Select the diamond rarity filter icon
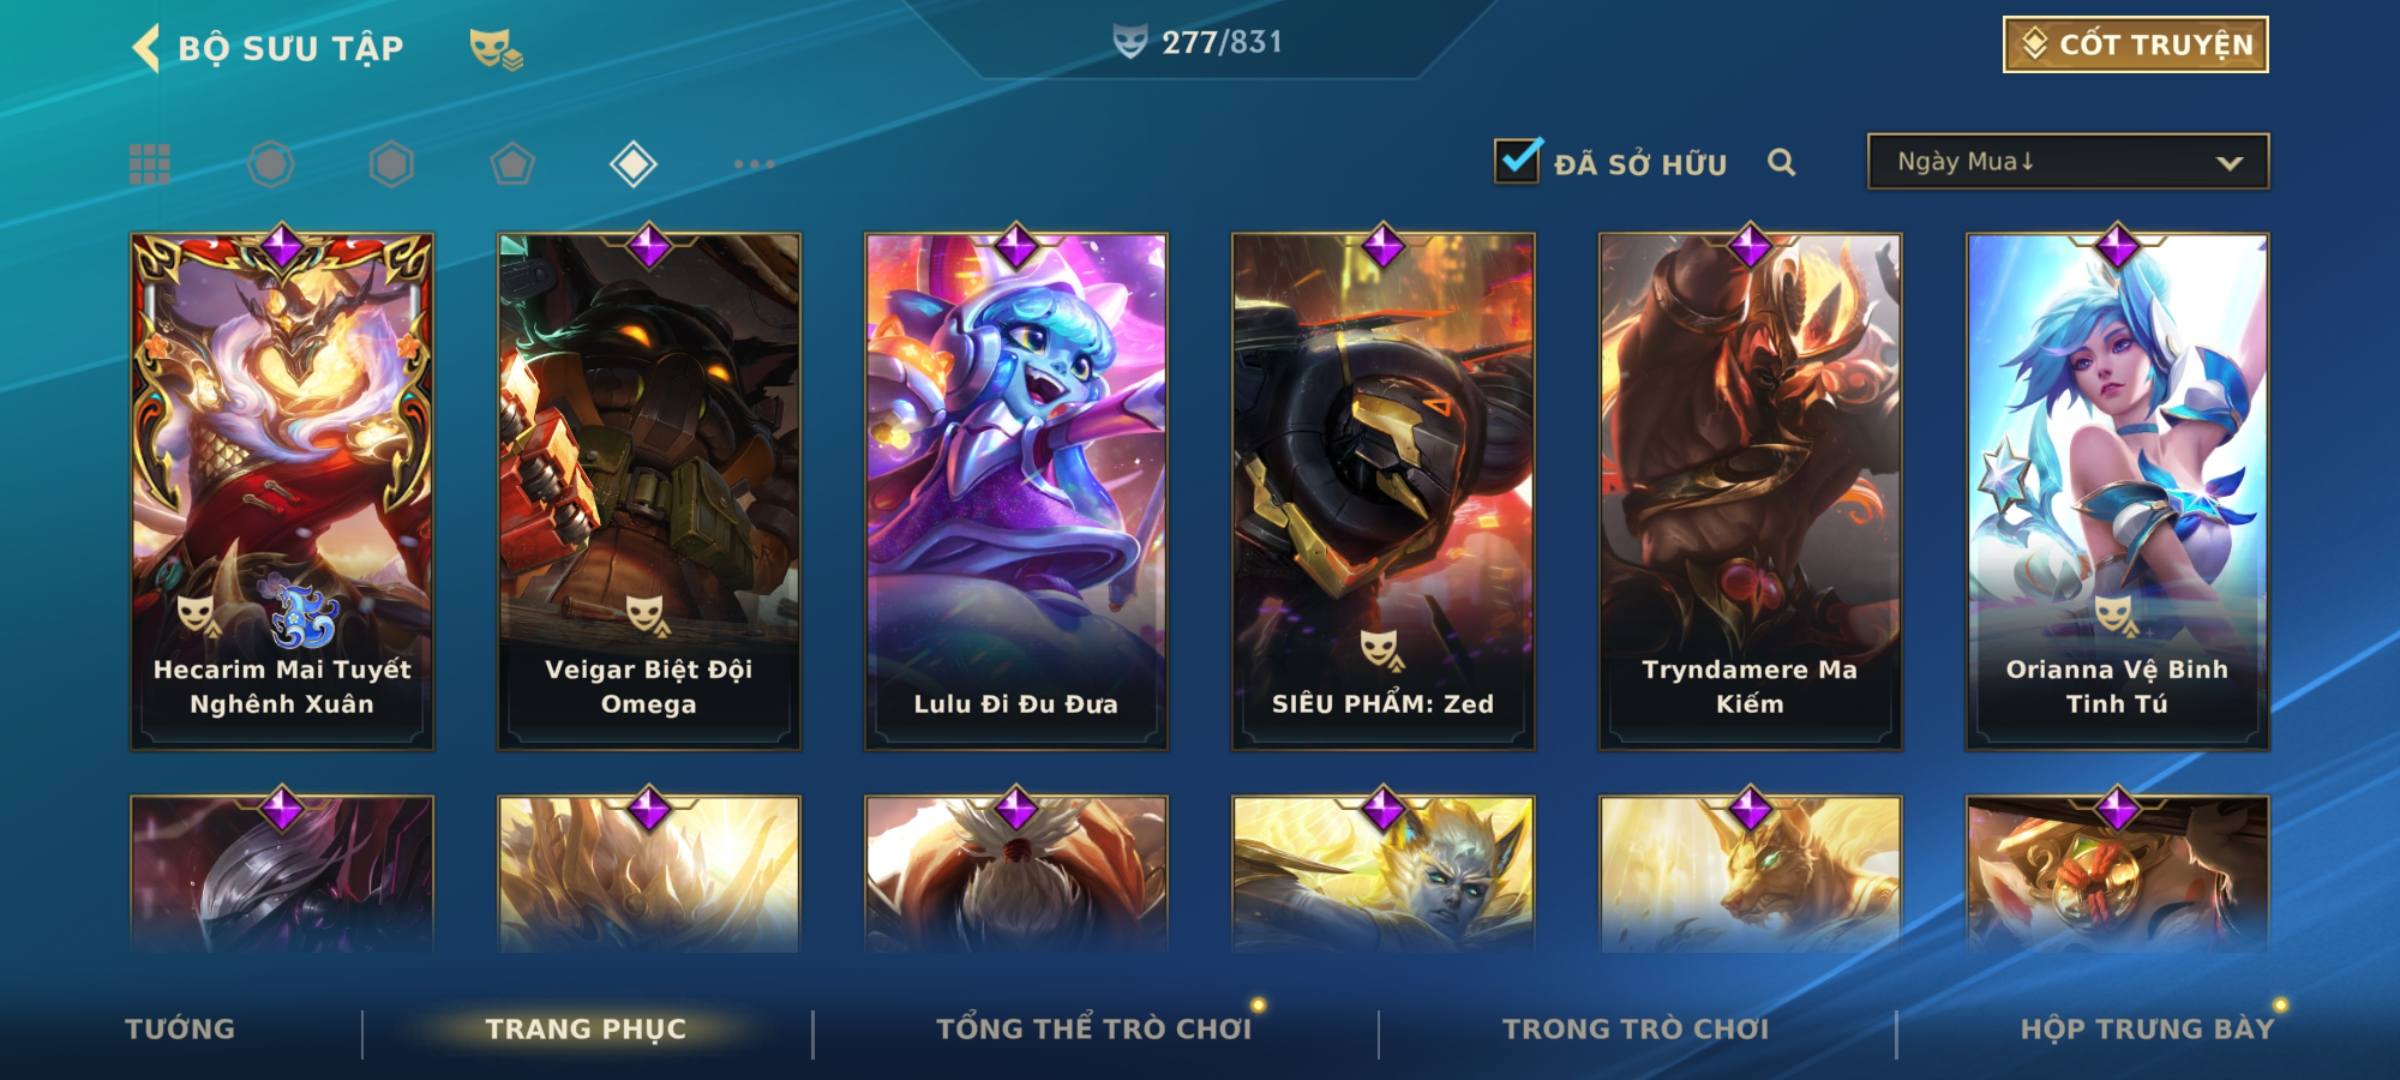The height and width of the screenshot is (1080, 2400). point(633,164)
